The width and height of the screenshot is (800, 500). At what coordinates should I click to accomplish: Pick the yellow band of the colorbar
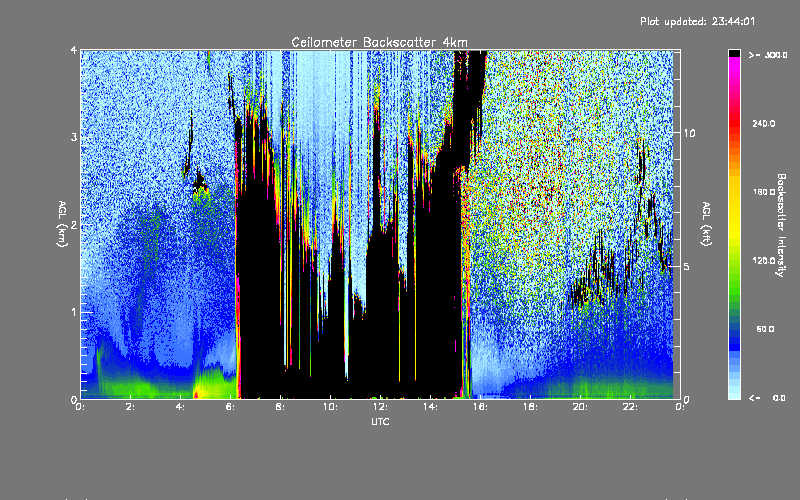[735, 209]
